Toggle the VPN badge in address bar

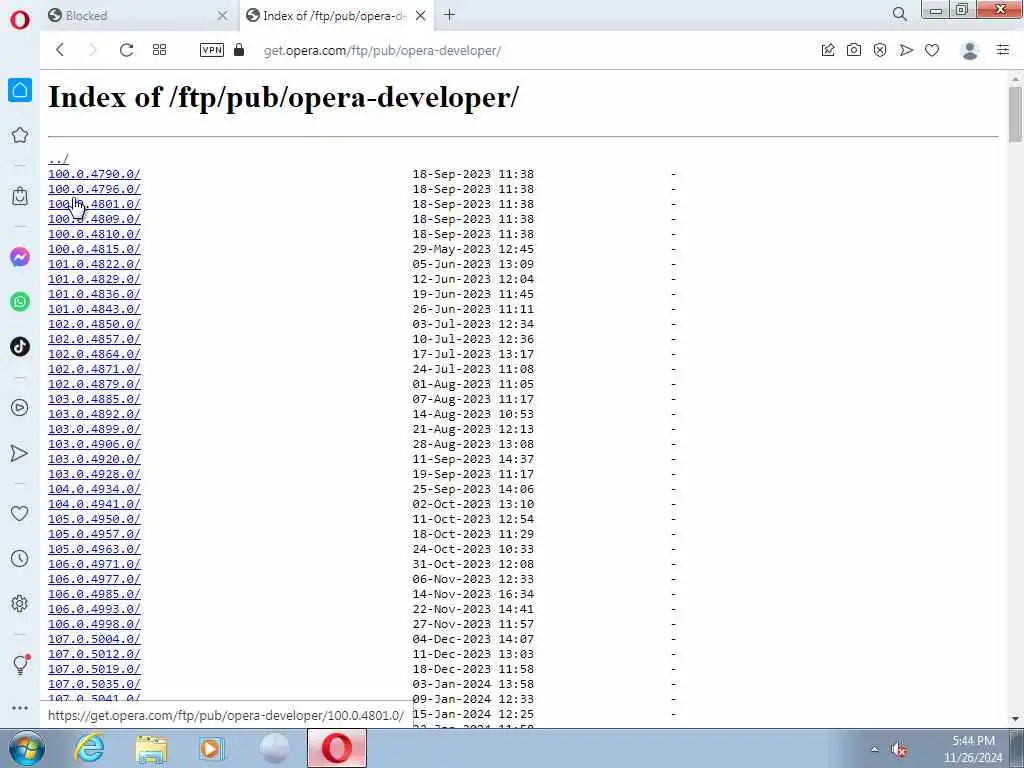coord(212,50)
